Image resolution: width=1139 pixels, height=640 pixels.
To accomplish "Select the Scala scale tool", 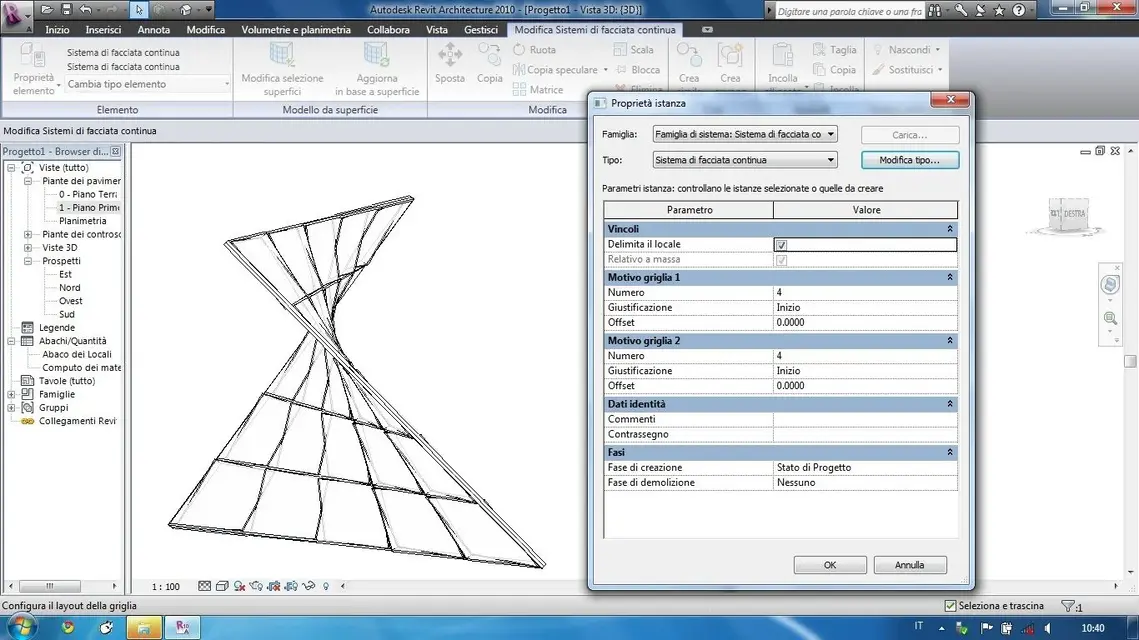I will click(x=633, y=49).
